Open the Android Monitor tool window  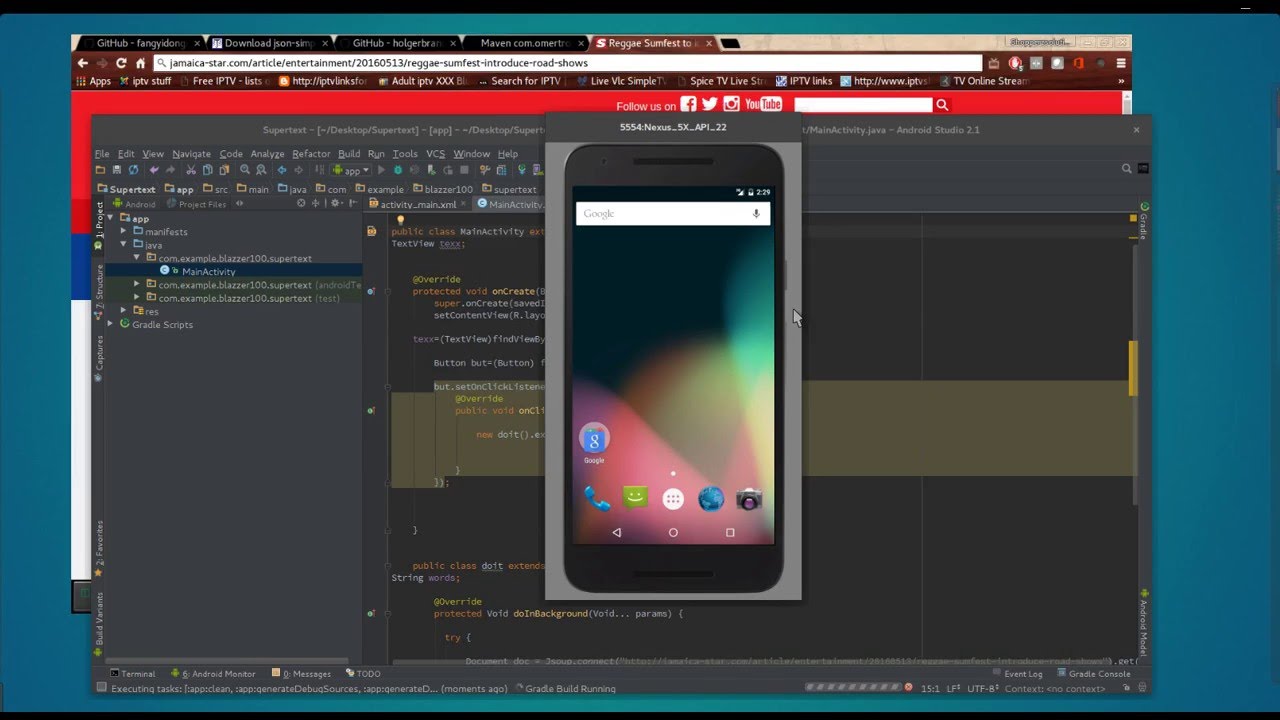pos(213,674)
